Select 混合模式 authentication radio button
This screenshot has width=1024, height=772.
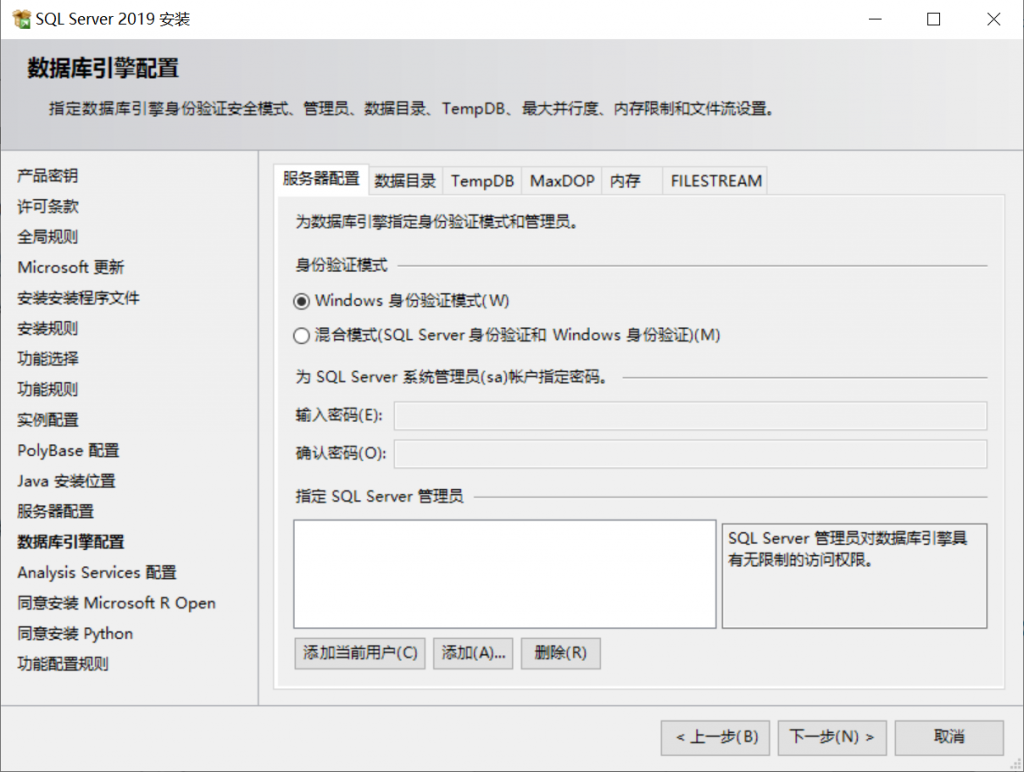tap(302, 336)
